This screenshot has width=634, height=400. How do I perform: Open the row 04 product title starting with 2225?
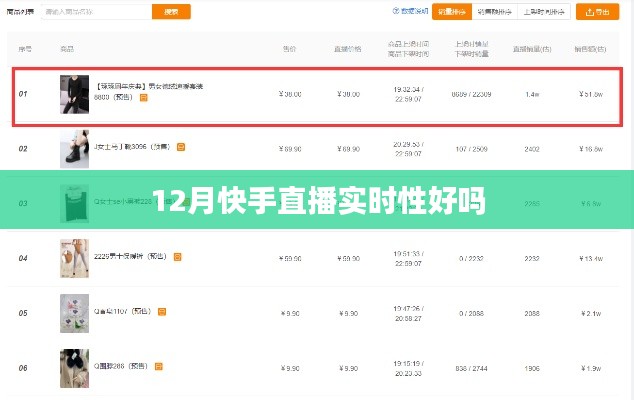coord(130,256)
